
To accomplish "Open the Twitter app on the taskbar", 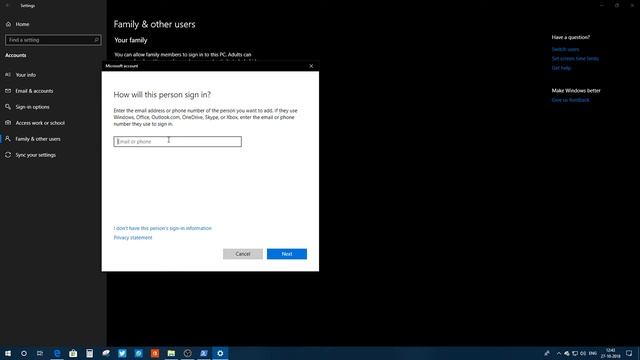I will tap(122, 353).
